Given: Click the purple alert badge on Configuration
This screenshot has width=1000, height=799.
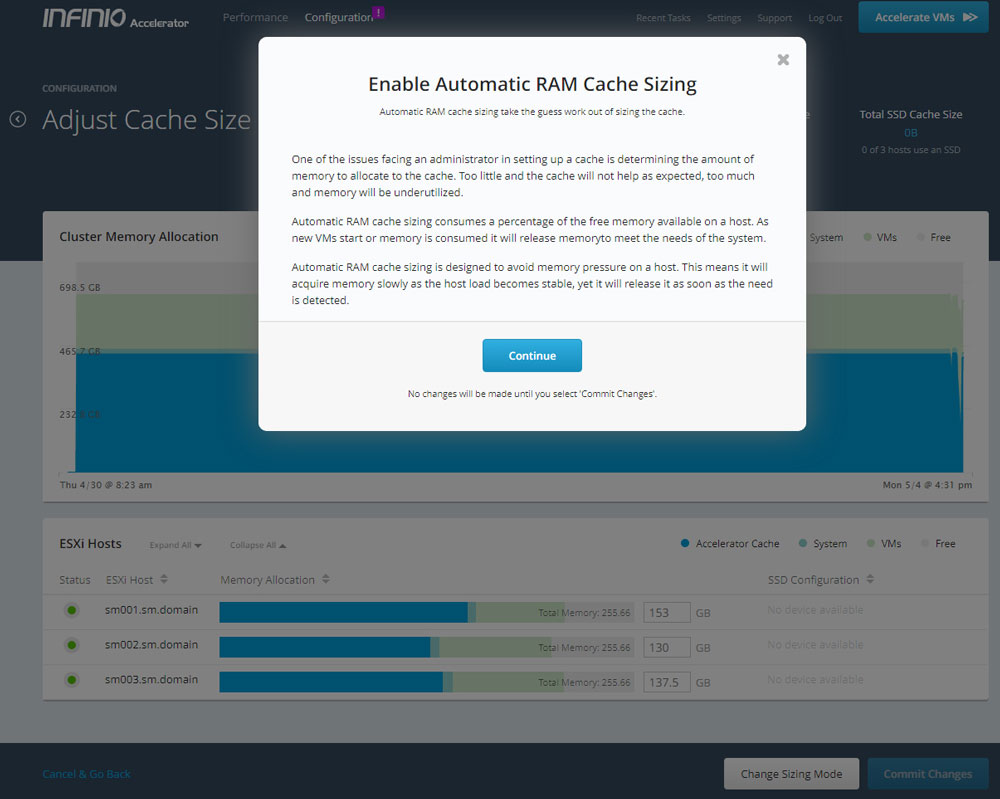Looking at the screenshot, I should coord(378,12).
